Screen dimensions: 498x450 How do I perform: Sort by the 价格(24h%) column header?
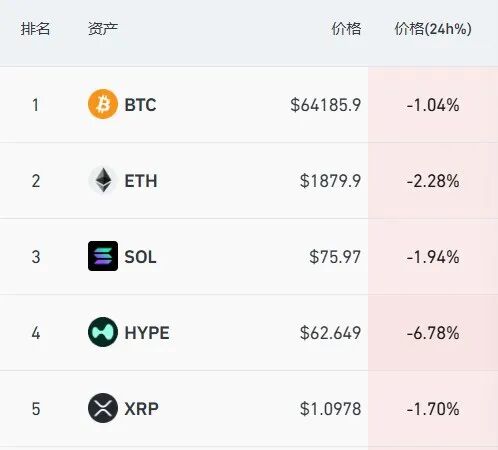click(x=433, y=29)
